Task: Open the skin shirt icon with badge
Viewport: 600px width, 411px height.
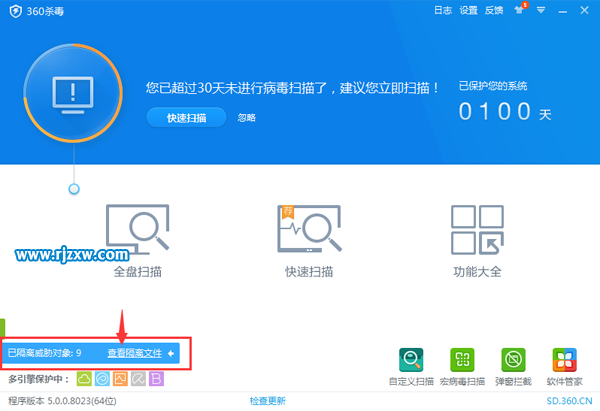Action: tap(520, 9)
